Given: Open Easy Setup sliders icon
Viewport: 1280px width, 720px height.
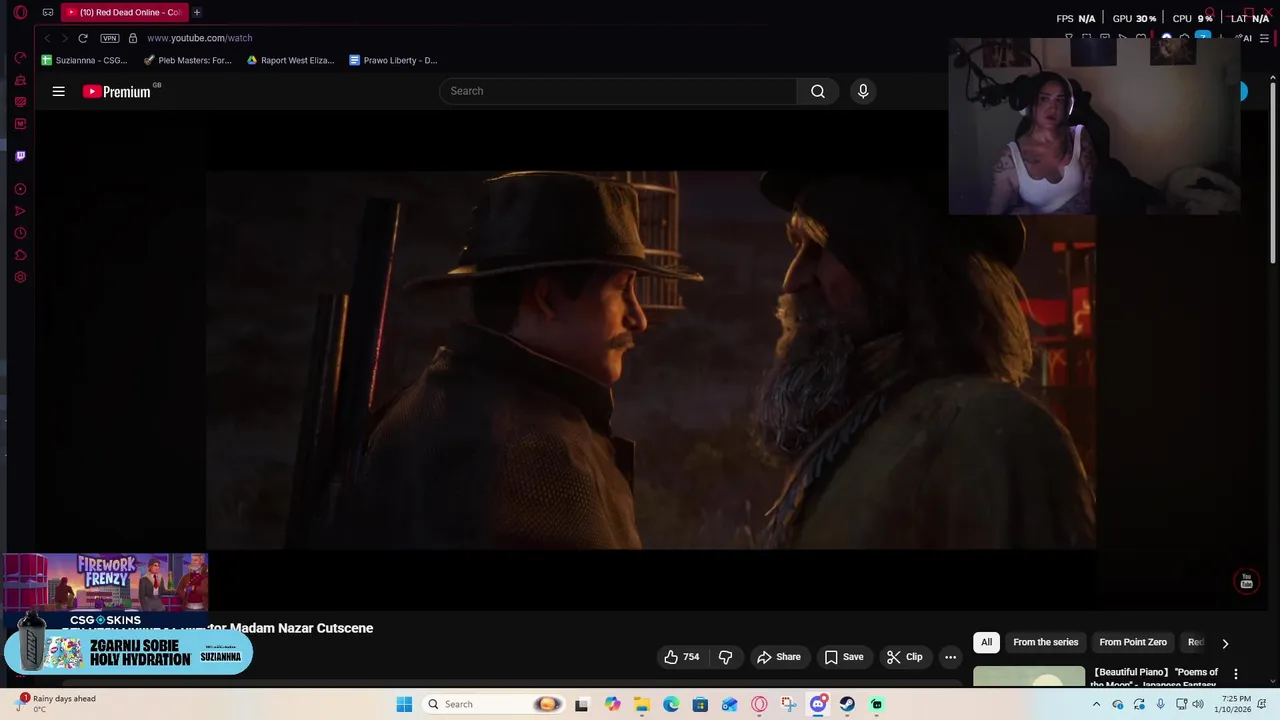Looking at the screenshot, I should click(x=1265, y=38).
